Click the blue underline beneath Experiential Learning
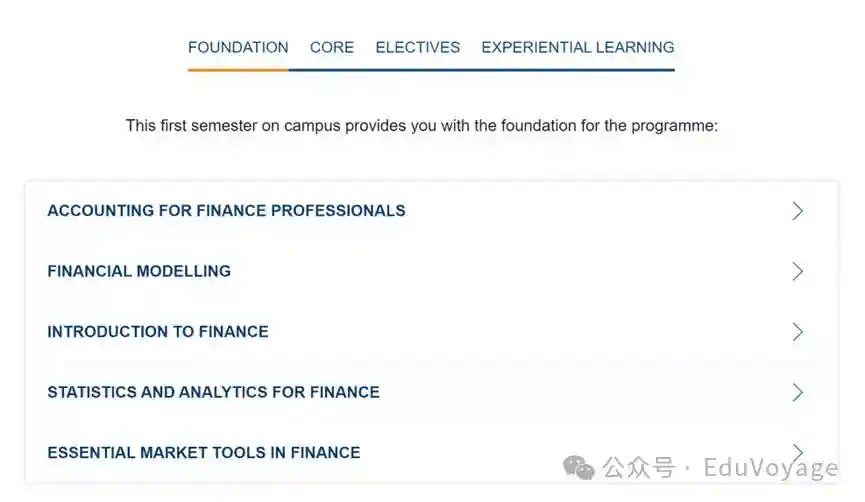865x502 pixels. pos(578,70)
